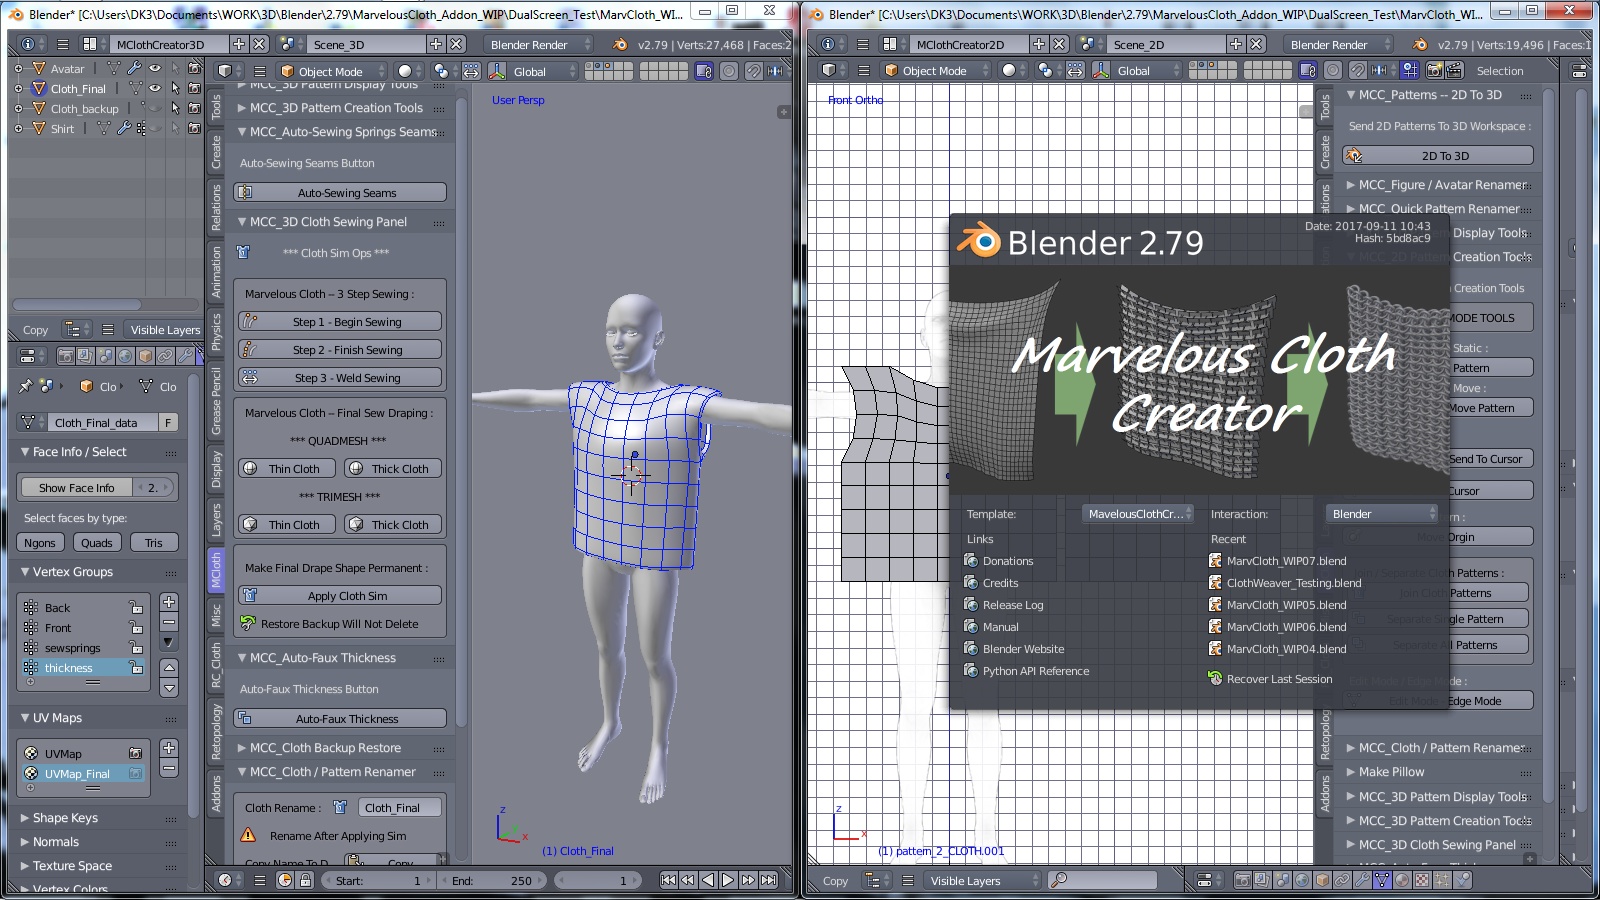
Task: Open the Interaction preset dropdown showing Blender
Action: coord(1382,514)
